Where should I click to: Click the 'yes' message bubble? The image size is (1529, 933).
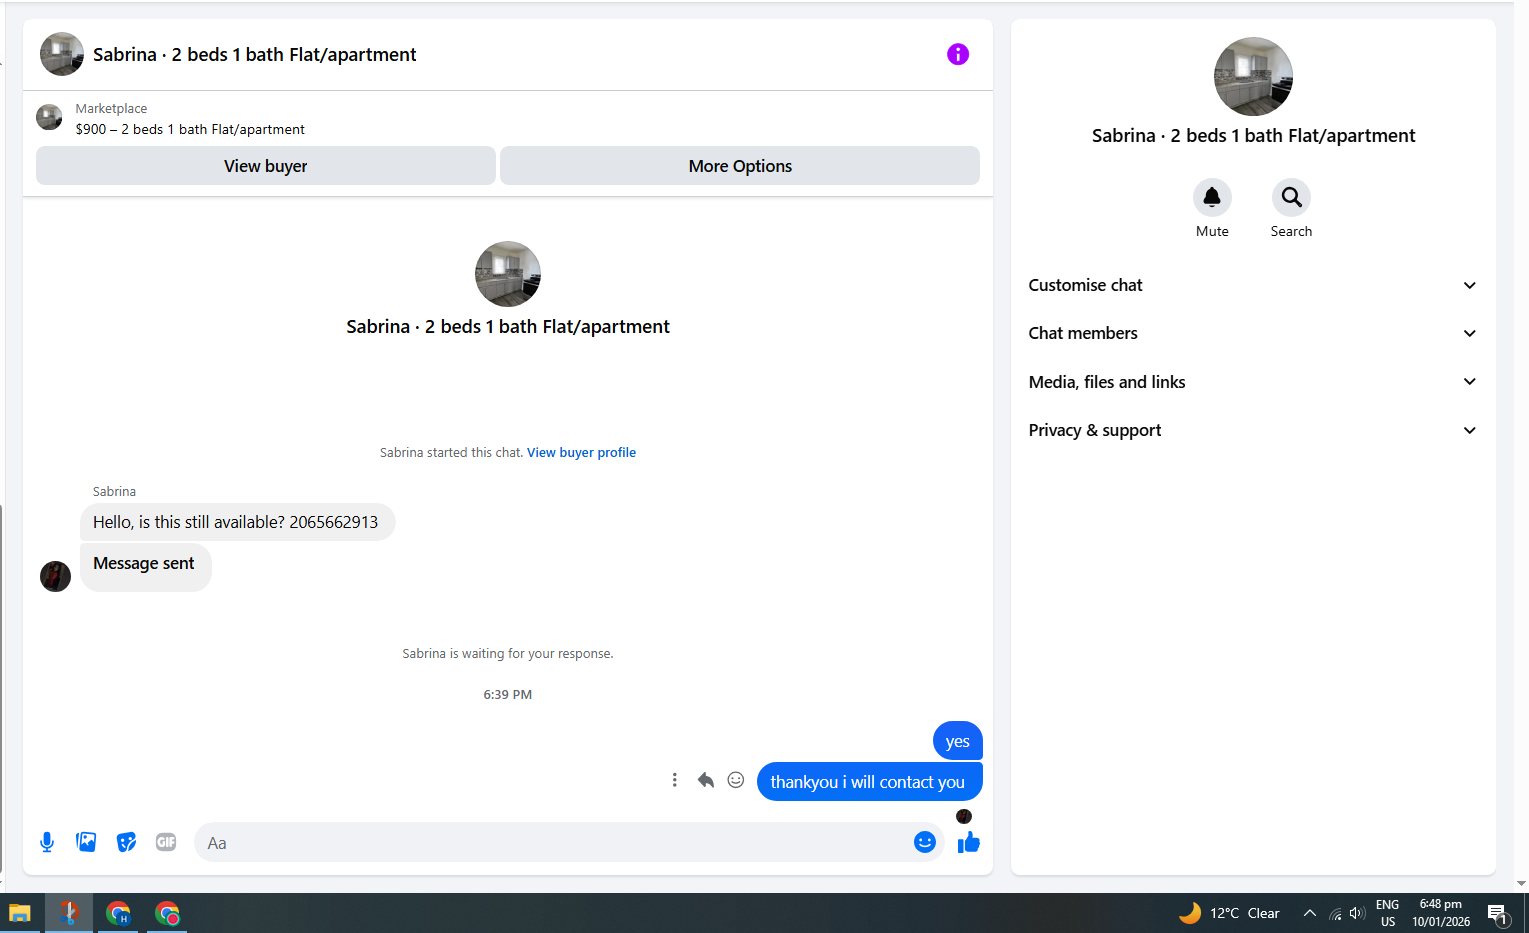click(958, 741)
